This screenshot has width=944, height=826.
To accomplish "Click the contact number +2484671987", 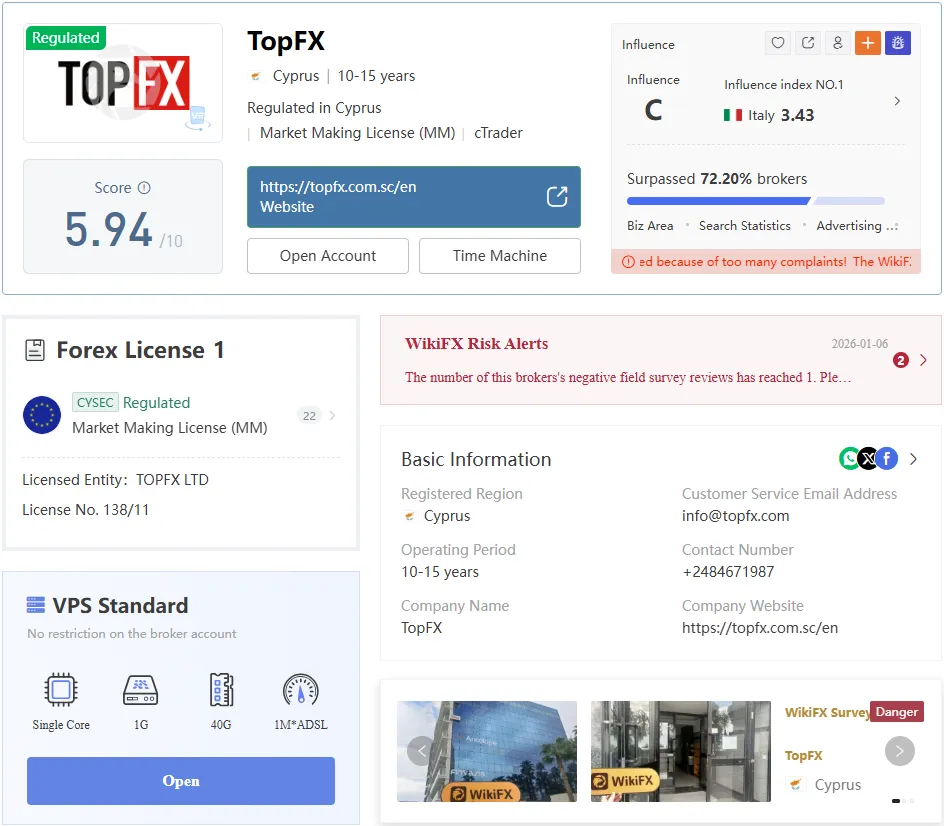I will tap(728, 572).
